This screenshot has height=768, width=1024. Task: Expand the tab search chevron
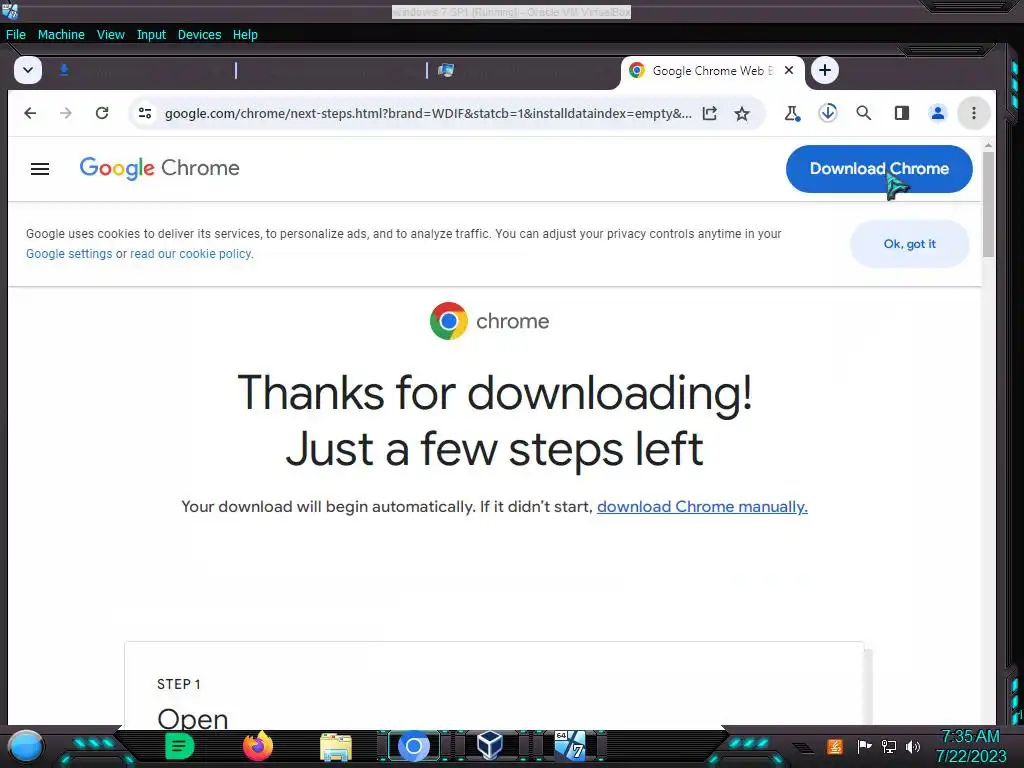[28, 70]
